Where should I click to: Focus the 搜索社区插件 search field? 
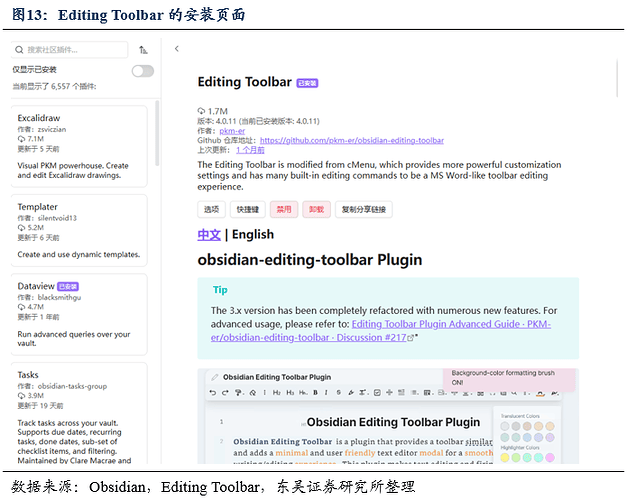click(x=70, y=50)
